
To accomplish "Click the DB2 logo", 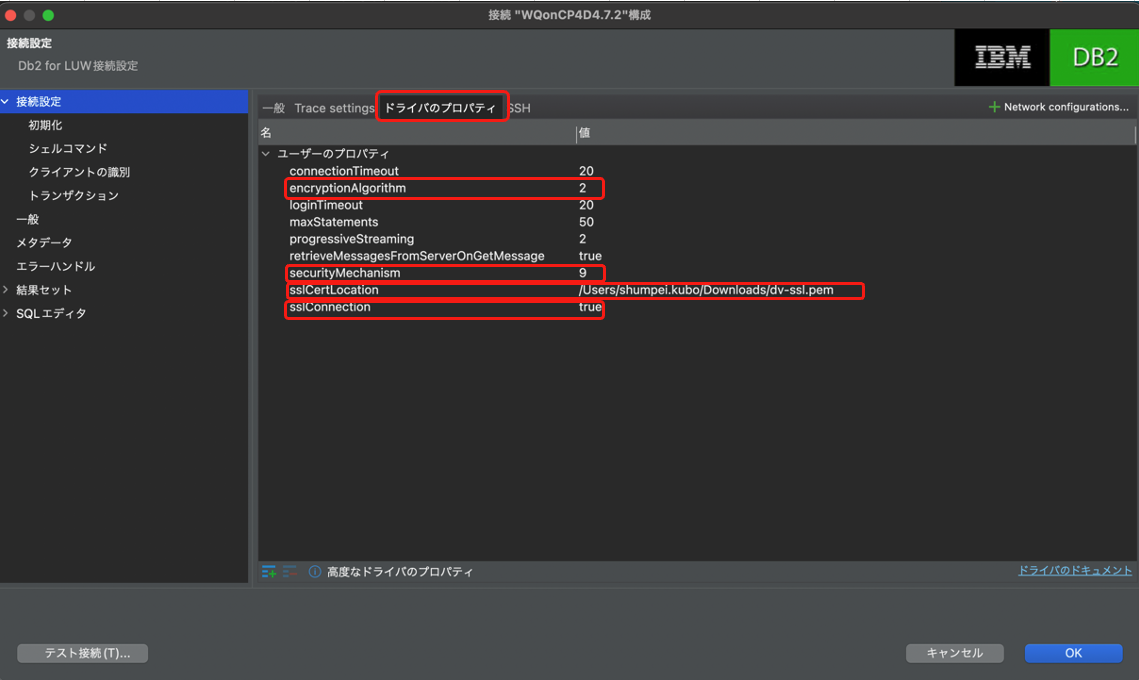I will tap(1095, 57).
